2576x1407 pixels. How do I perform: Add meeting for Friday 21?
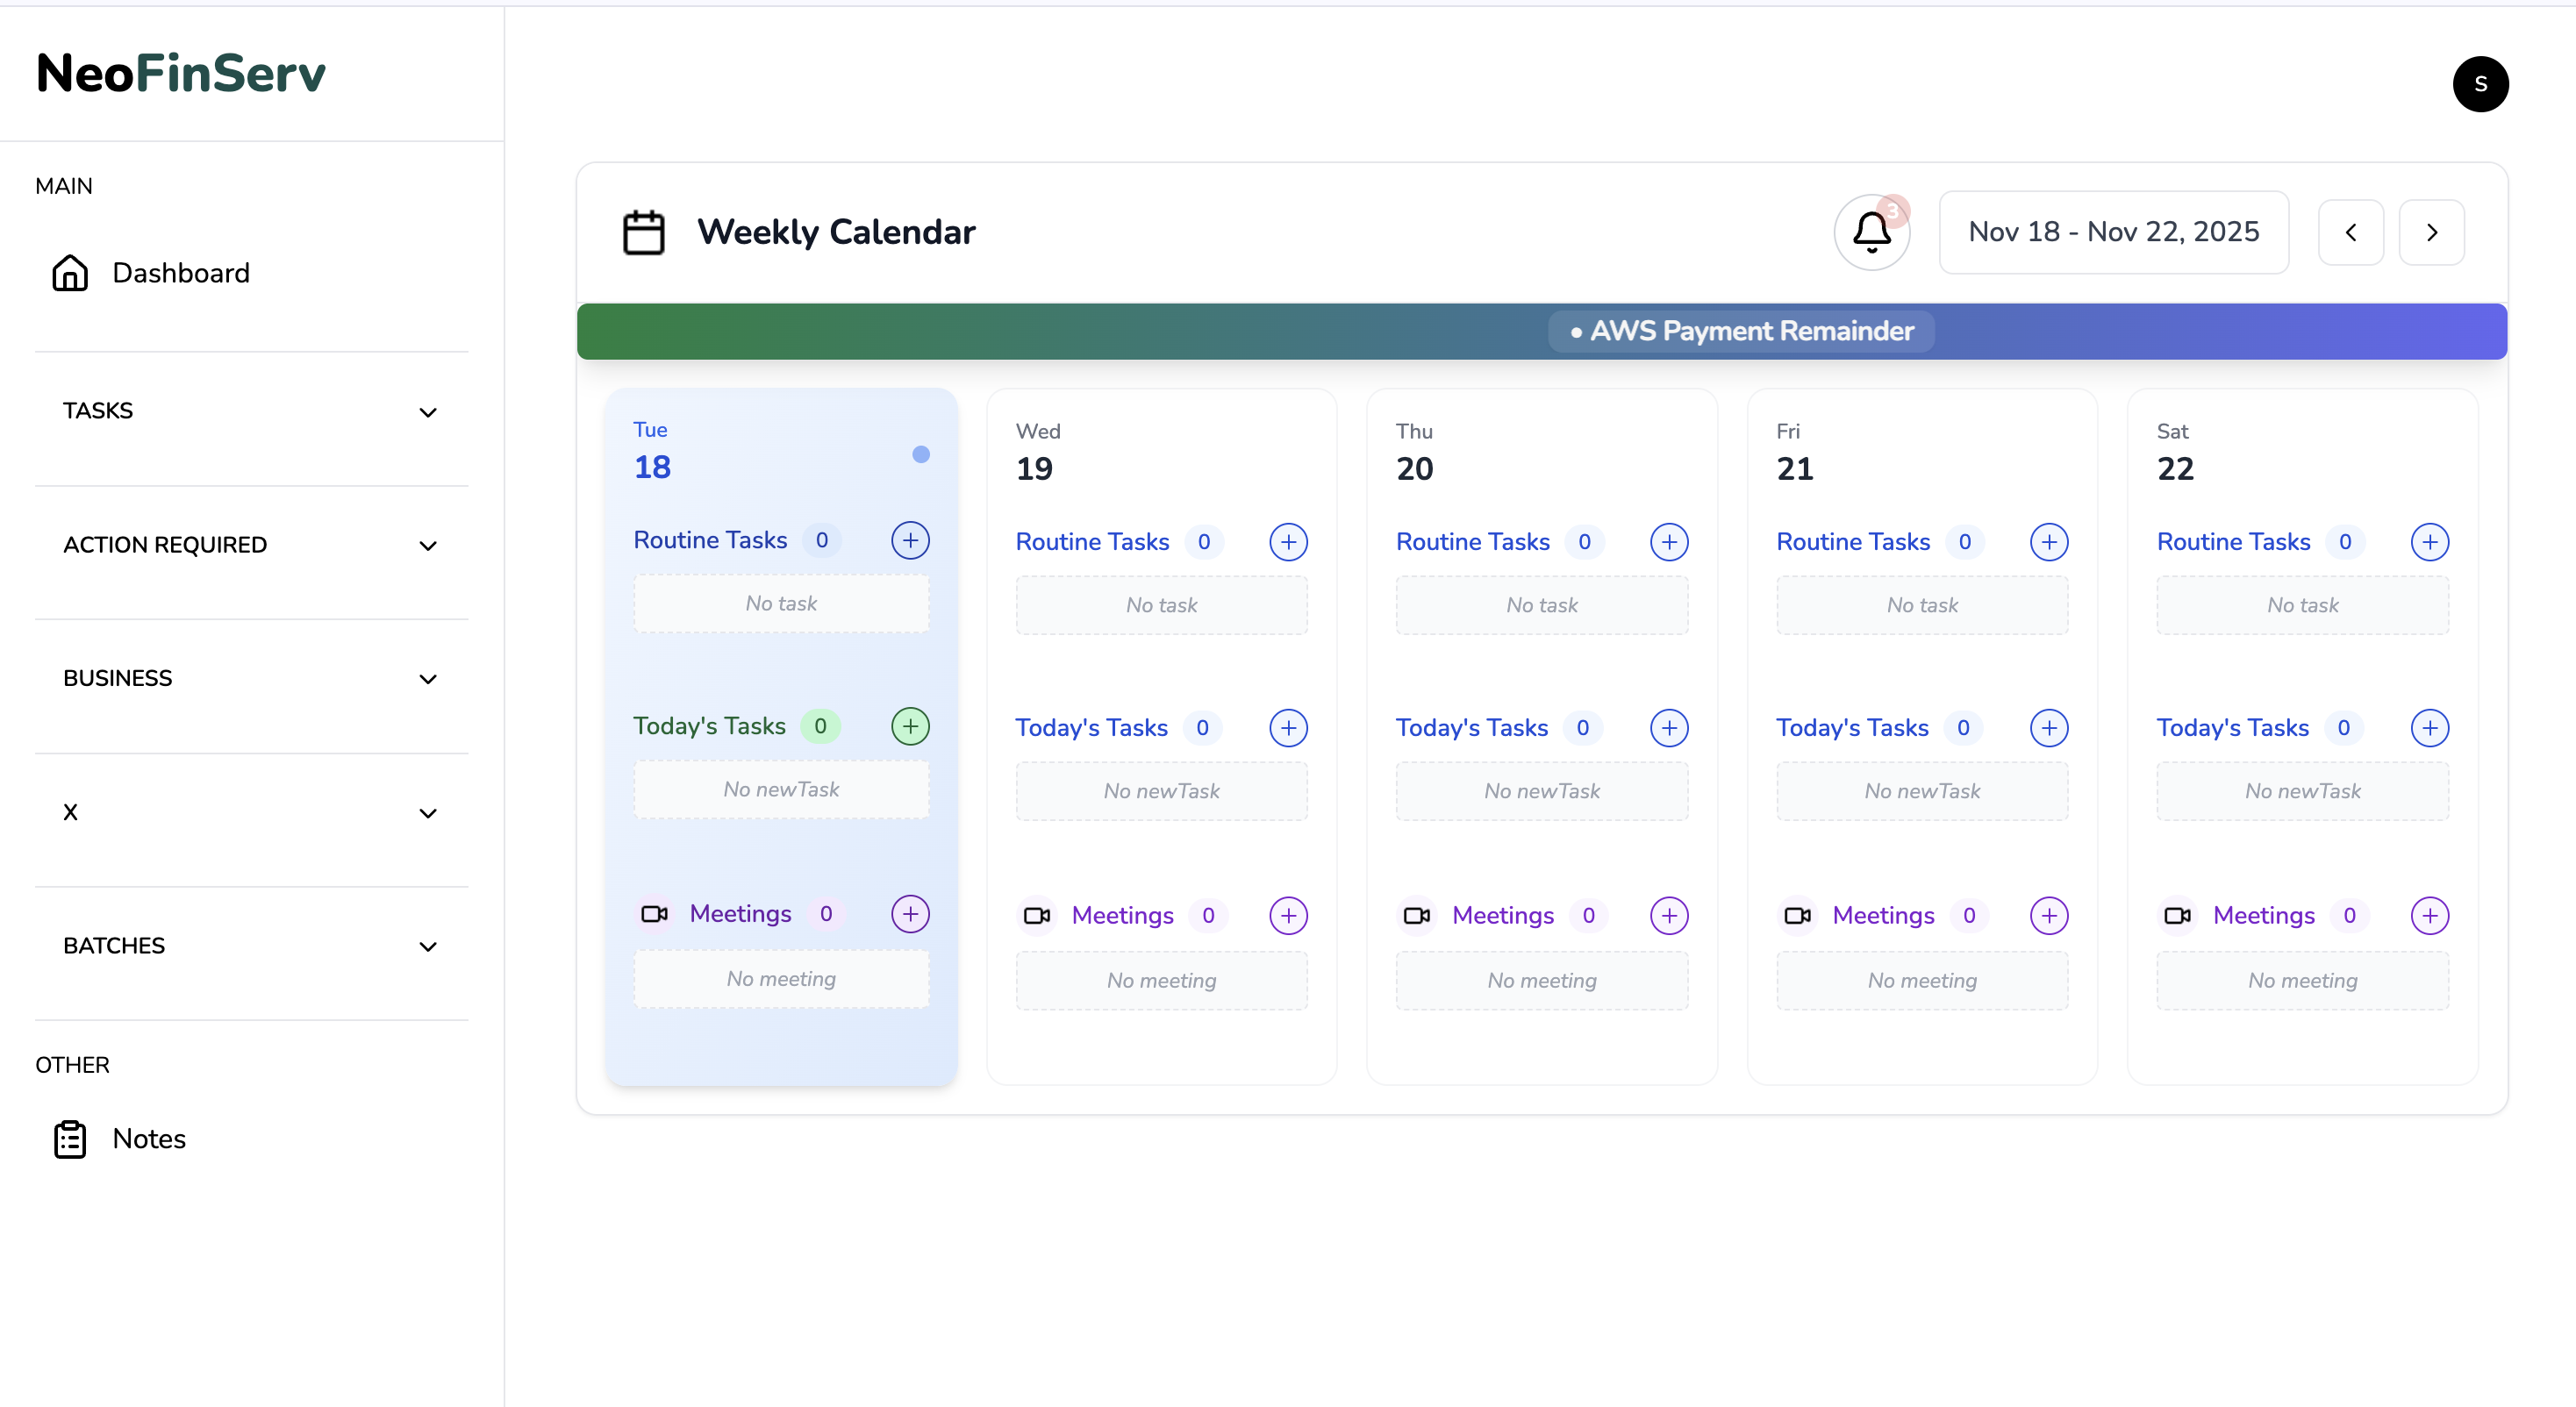(x=2049, y=915)
